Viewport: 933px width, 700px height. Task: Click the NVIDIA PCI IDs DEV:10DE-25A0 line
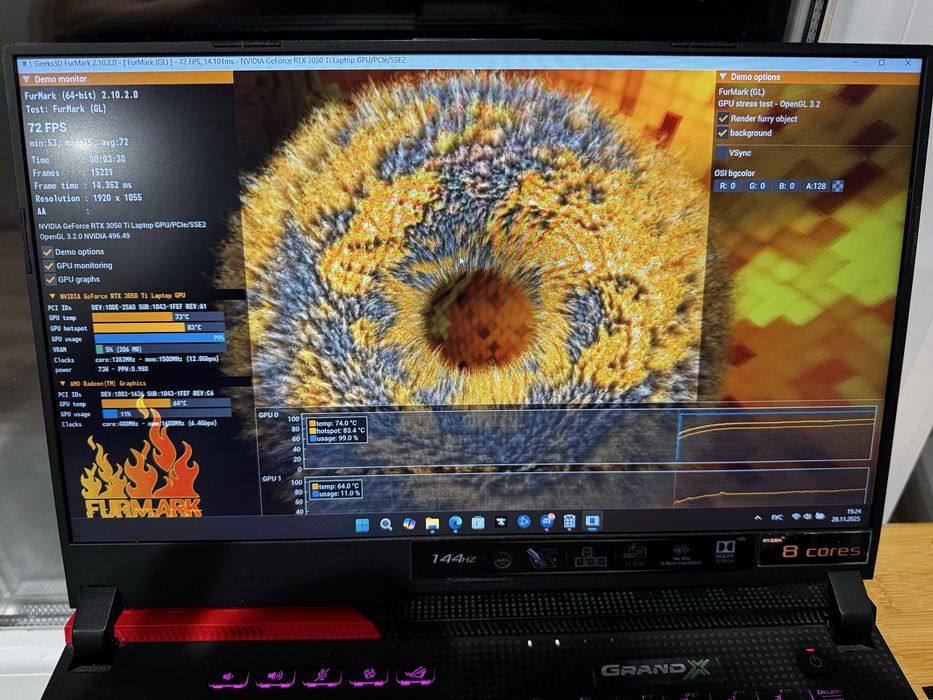point(128,307)
